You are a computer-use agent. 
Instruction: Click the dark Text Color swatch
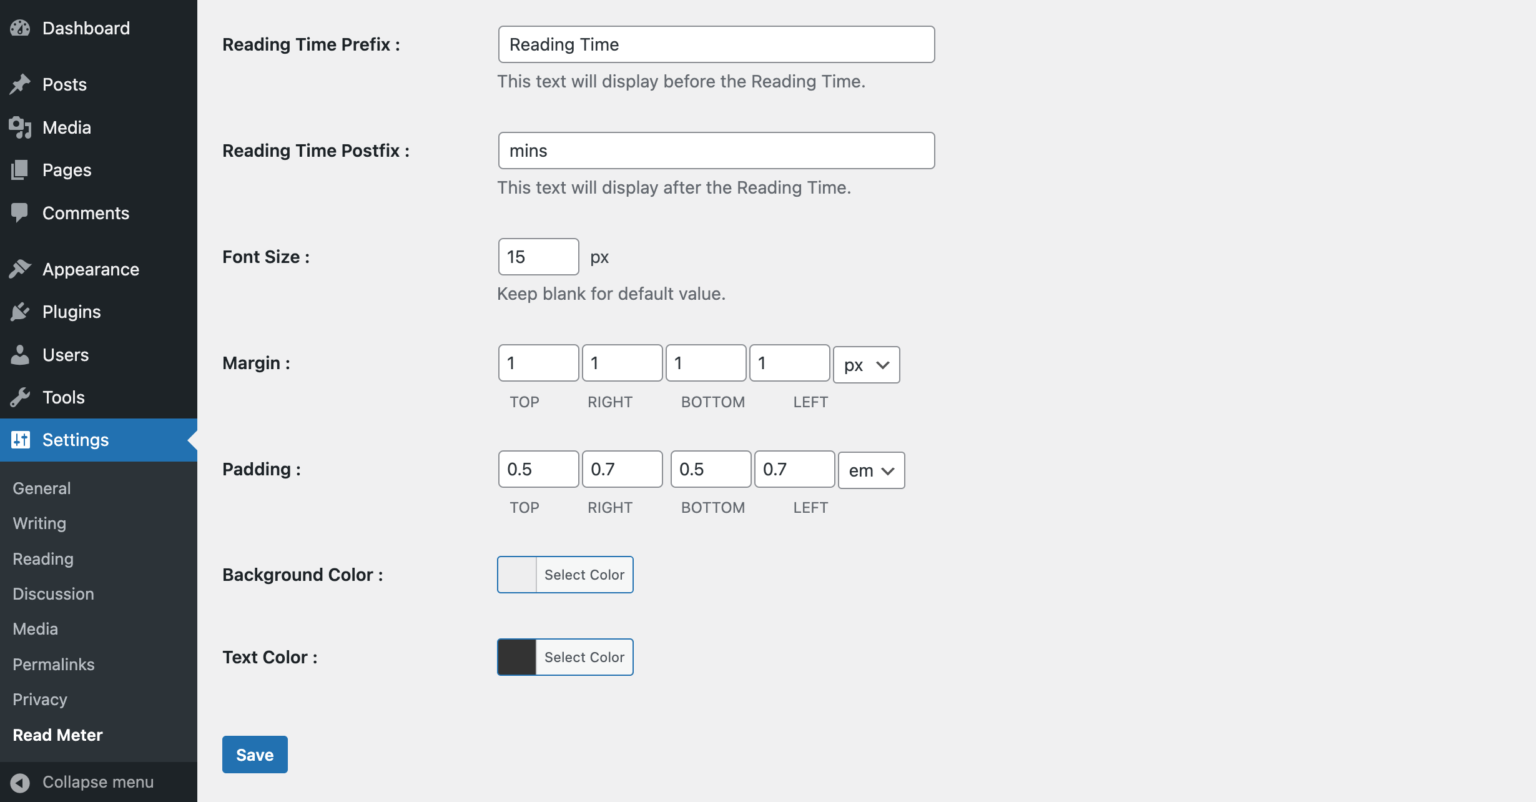[x=516, y=657]
